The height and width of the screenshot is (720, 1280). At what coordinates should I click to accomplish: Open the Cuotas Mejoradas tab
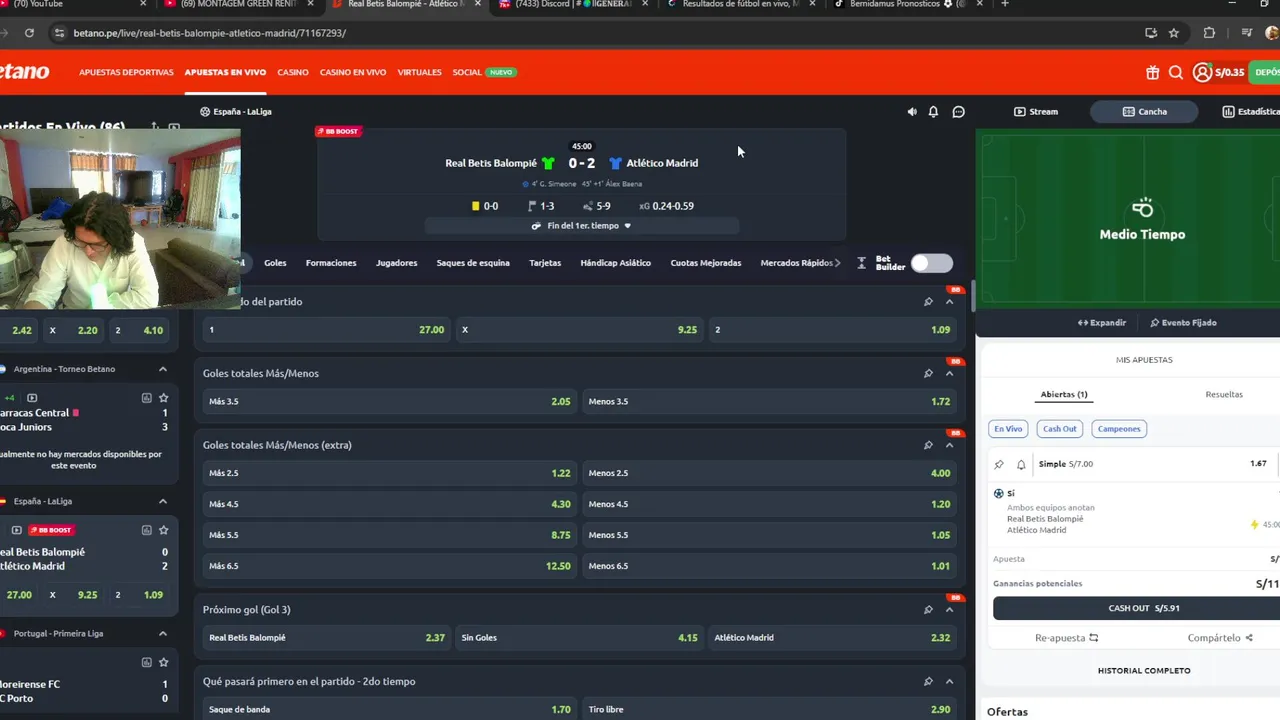[x=706, y=263]
